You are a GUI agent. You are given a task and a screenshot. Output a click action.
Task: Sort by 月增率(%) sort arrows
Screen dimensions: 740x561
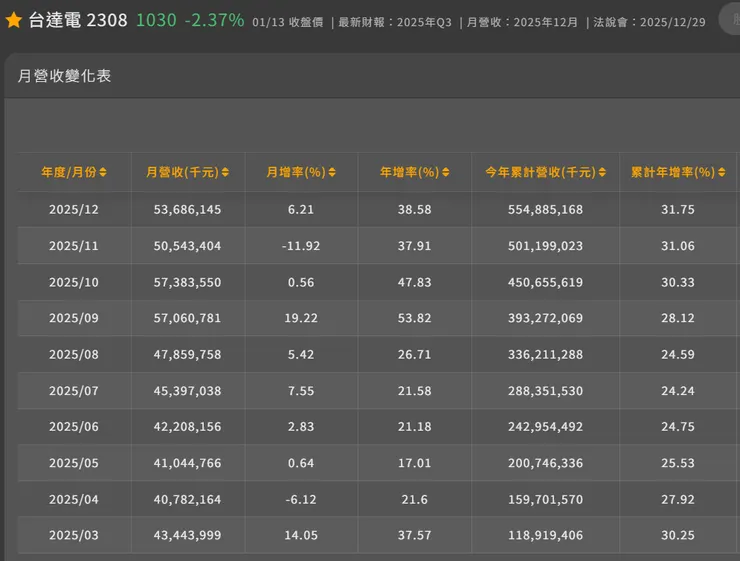click(x=332, y=173)
